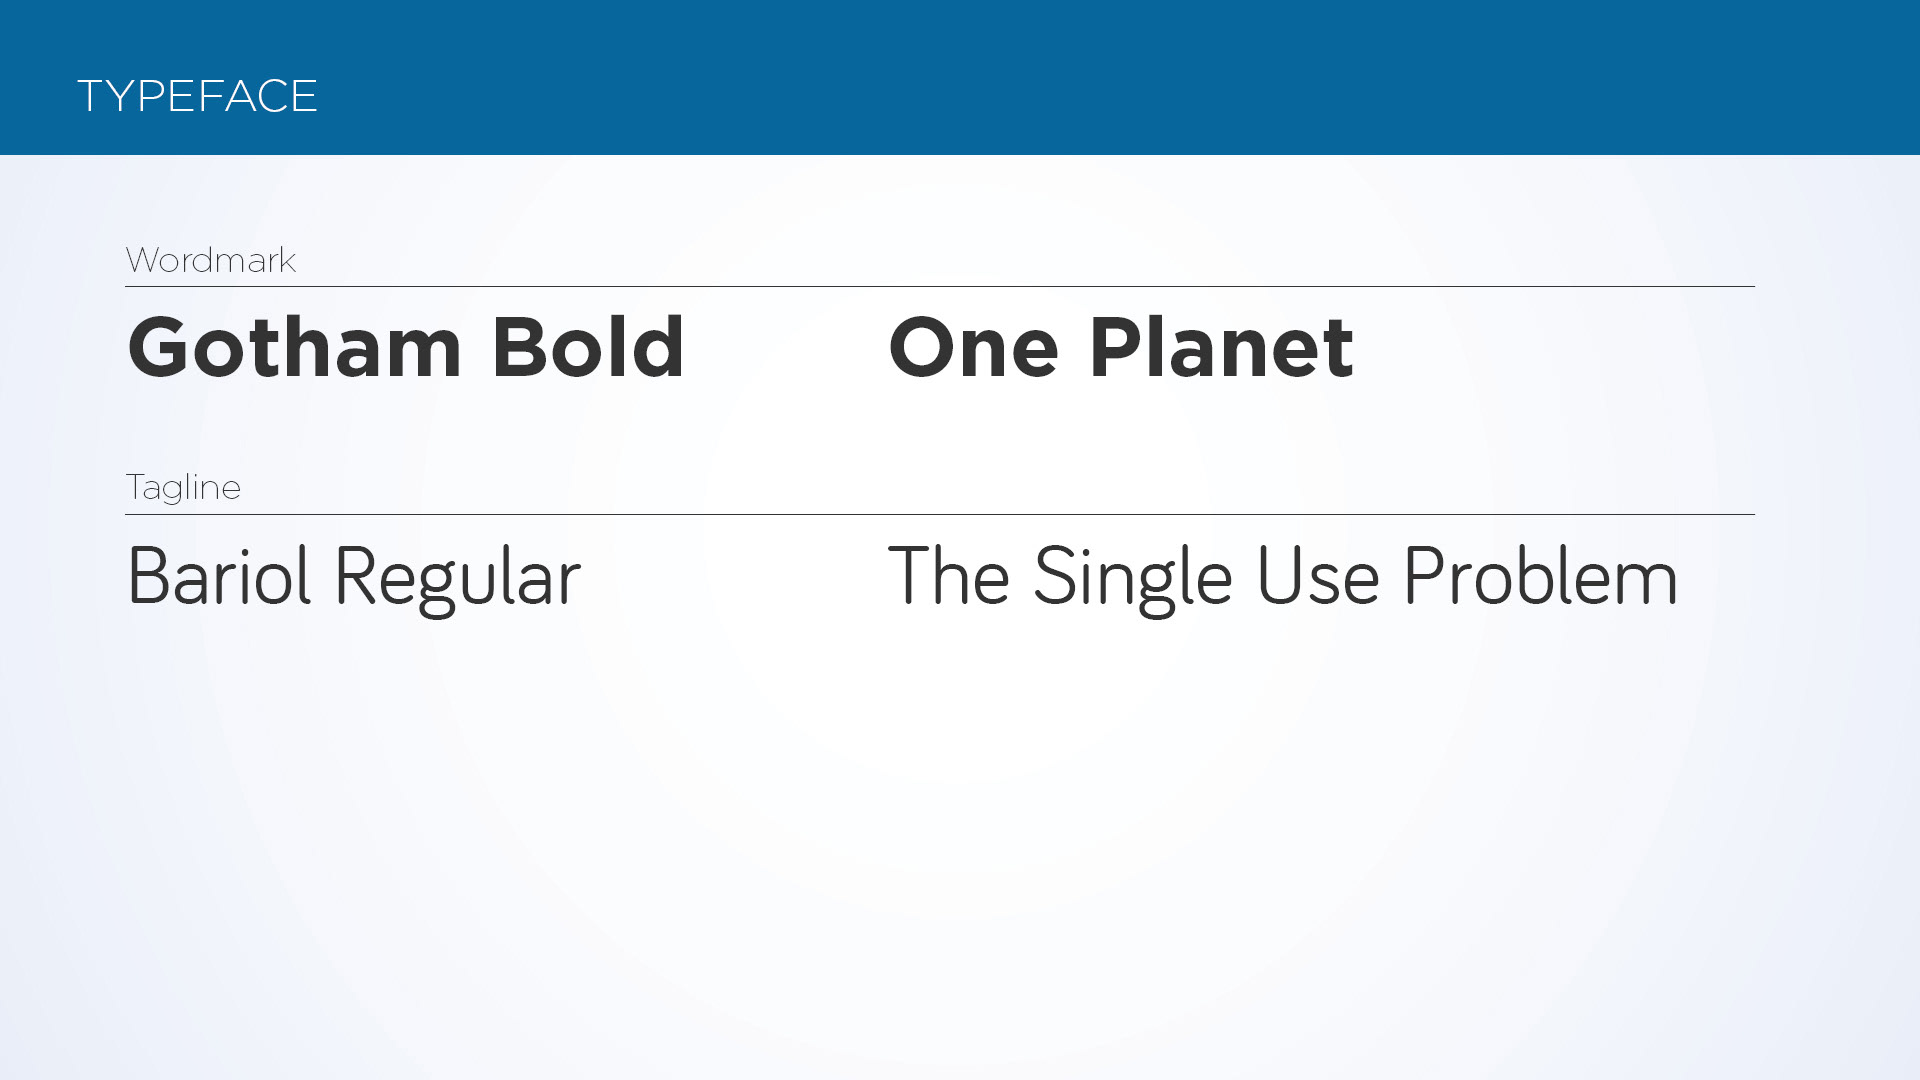This screenshot has height=1080, width=1920.
Task: Select the word Planet
Action: [x=1222, y=347]
